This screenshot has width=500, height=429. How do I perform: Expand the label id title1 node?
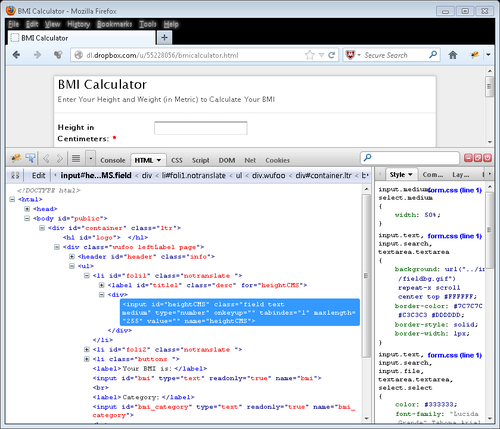pos(102,285)
